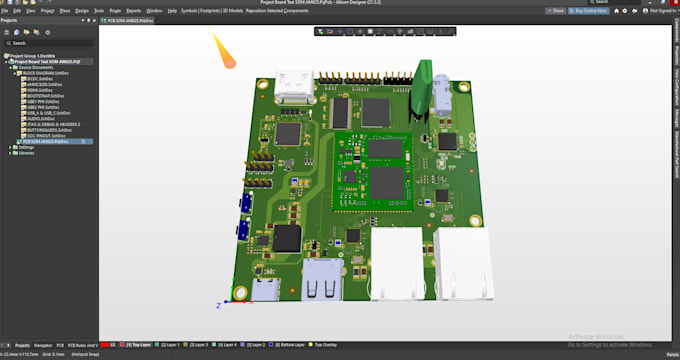680x360 pixels.
Task: Open the Tools menu
Action: 99,11
